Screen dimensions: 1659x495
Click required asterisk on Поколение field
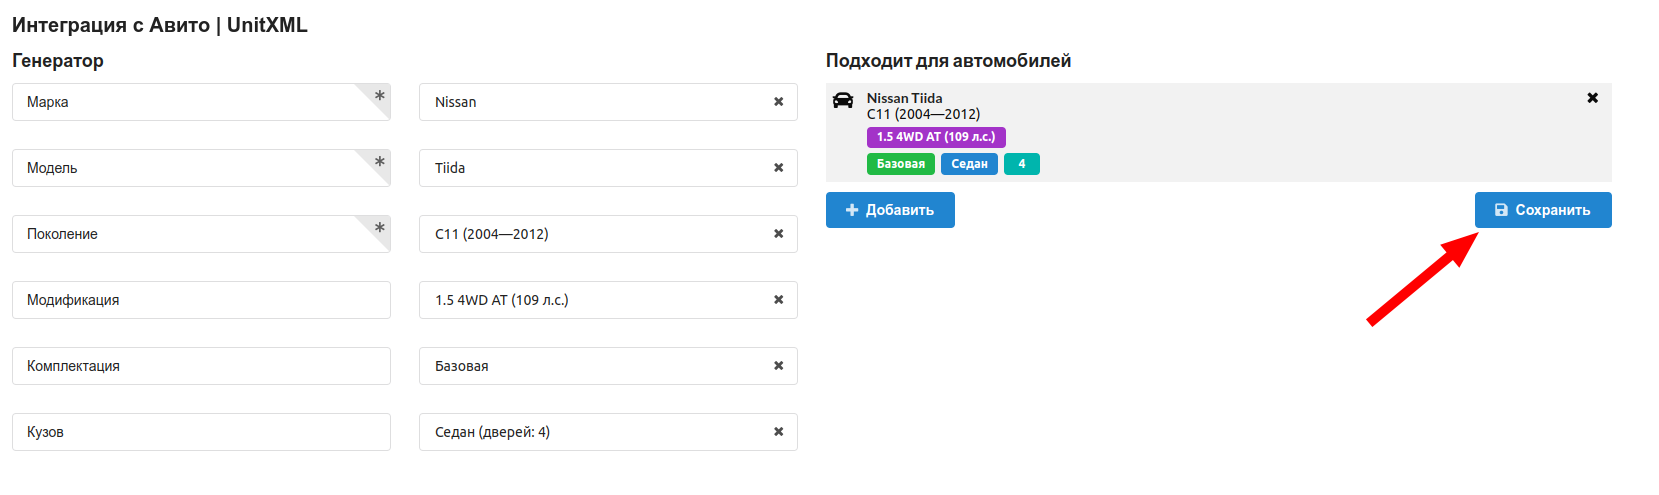(x=379, y=228)
